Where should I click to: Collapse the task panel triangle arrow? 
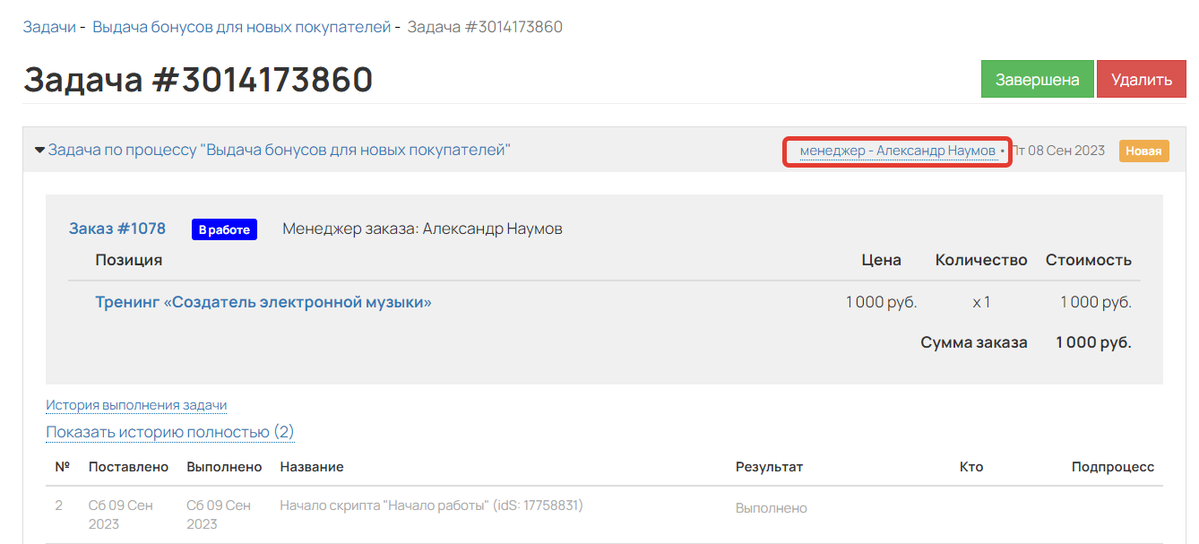click(40, 151)
